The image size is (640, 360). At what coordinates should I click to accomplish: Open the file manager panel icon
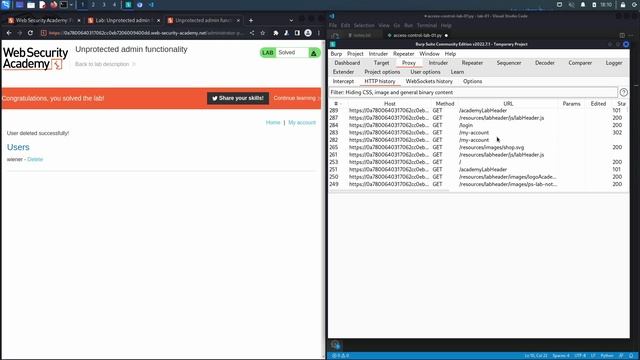point(31,4)
